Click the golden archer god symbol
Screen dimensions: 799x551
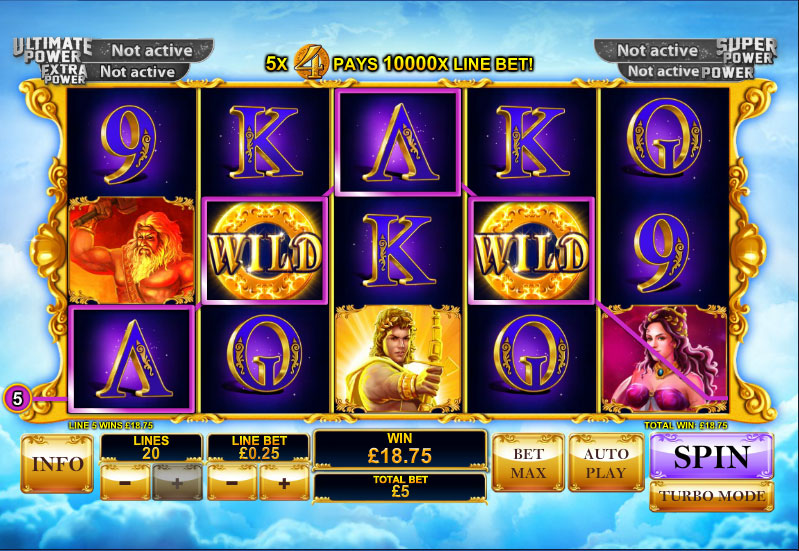pos(398,358)
